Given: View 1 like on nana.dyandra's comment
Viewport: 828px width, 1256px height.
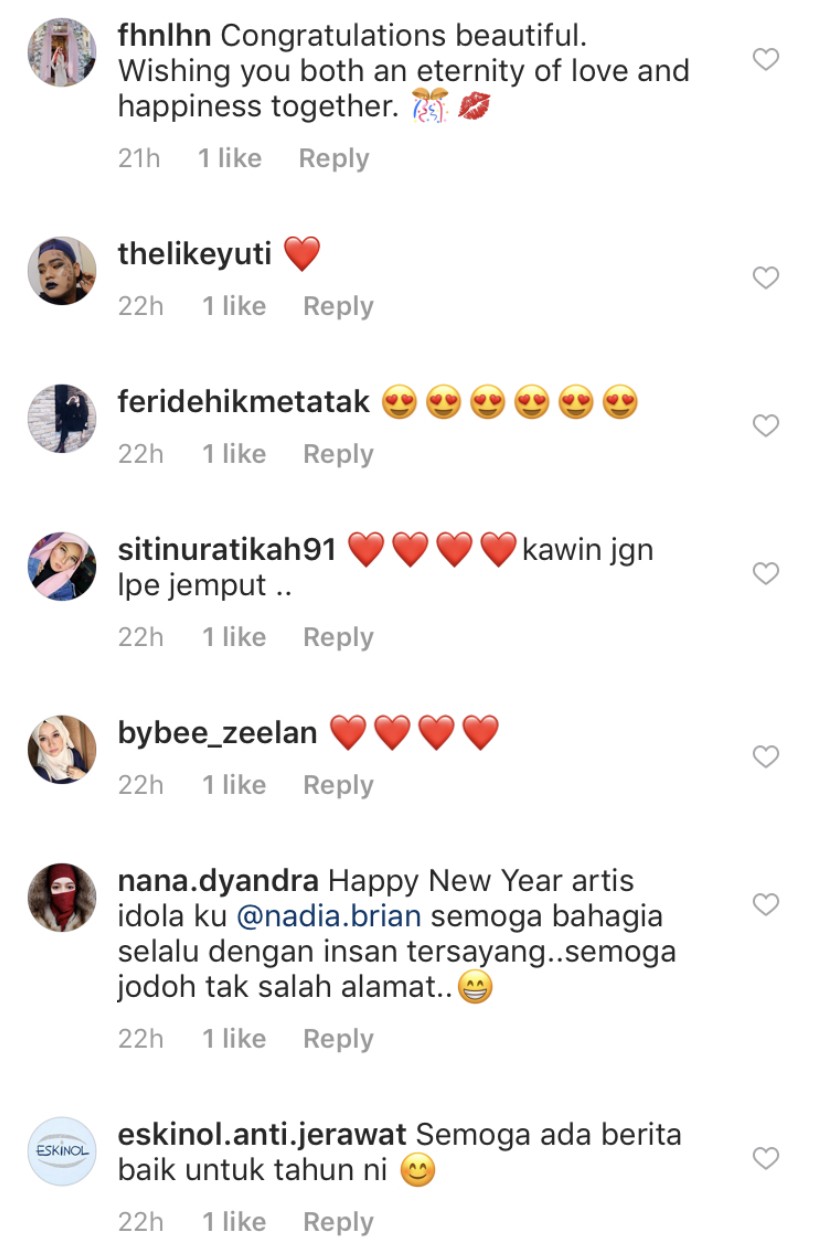Looking at the screenshot, I should [x=234, y=1040].
